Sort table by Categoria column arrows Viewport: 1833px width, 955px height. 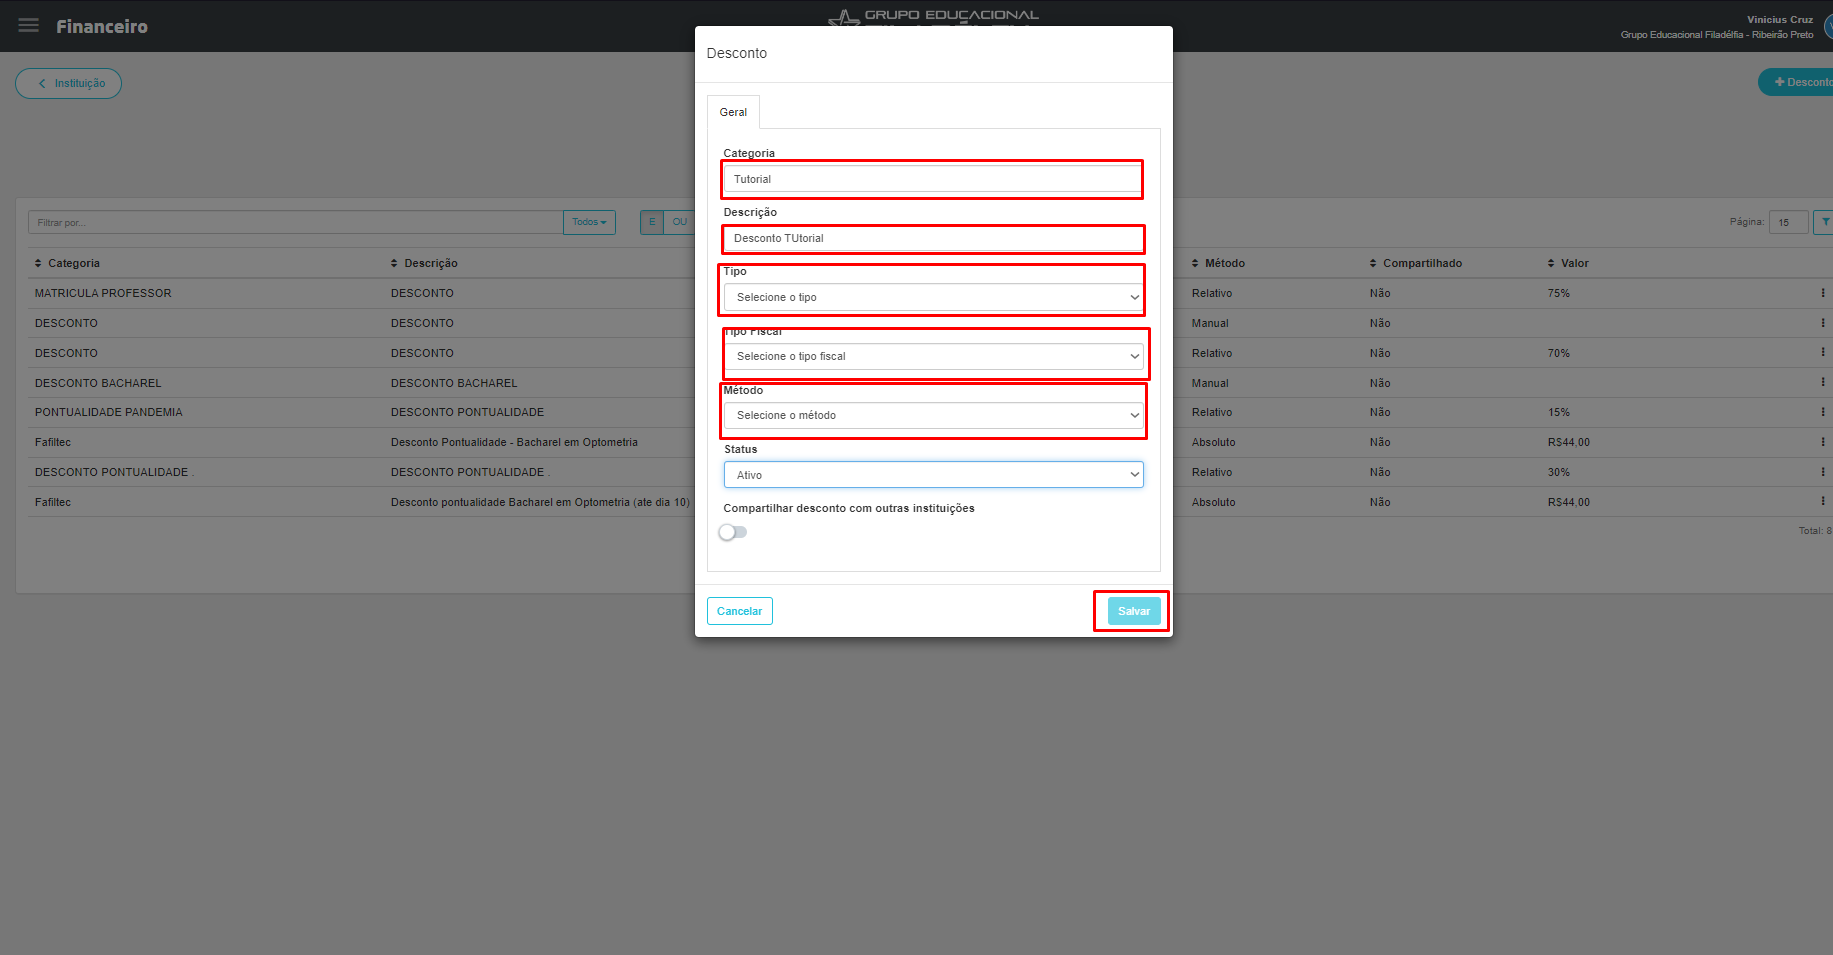39,263
